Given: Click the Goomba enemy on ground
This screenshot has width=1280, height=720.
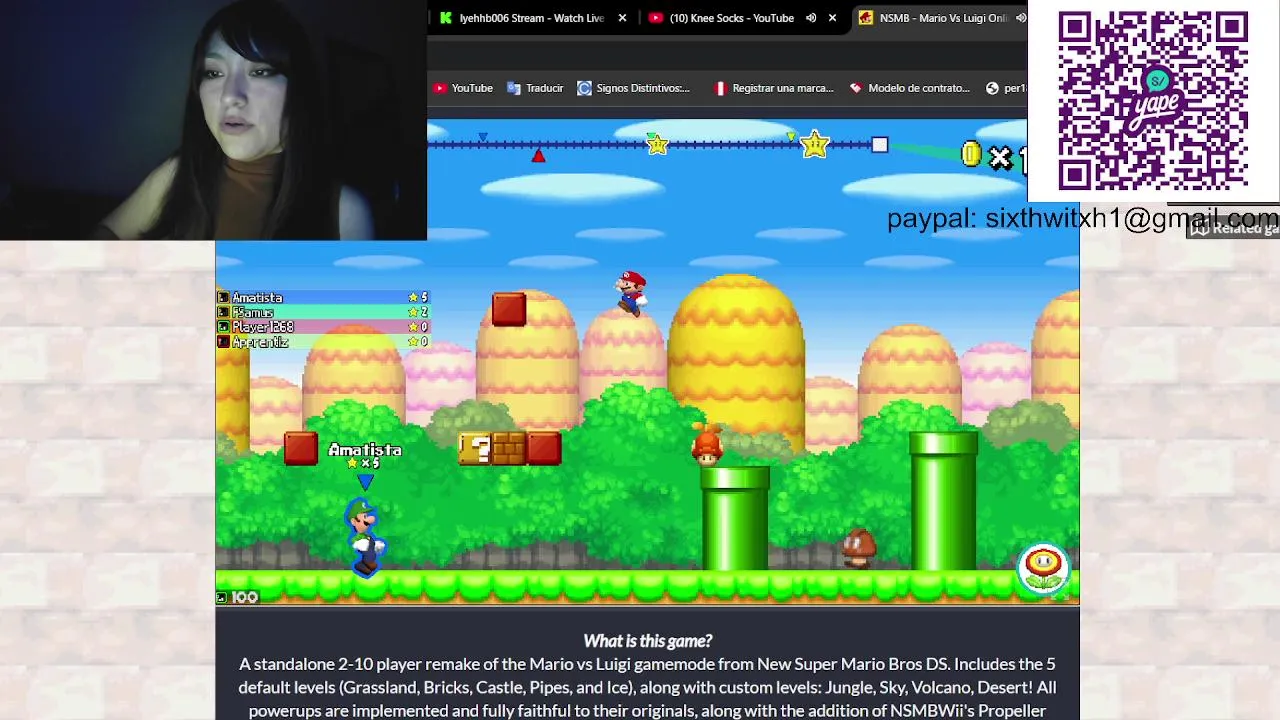Looking at the screenshot, I should [x=858, y=549].
